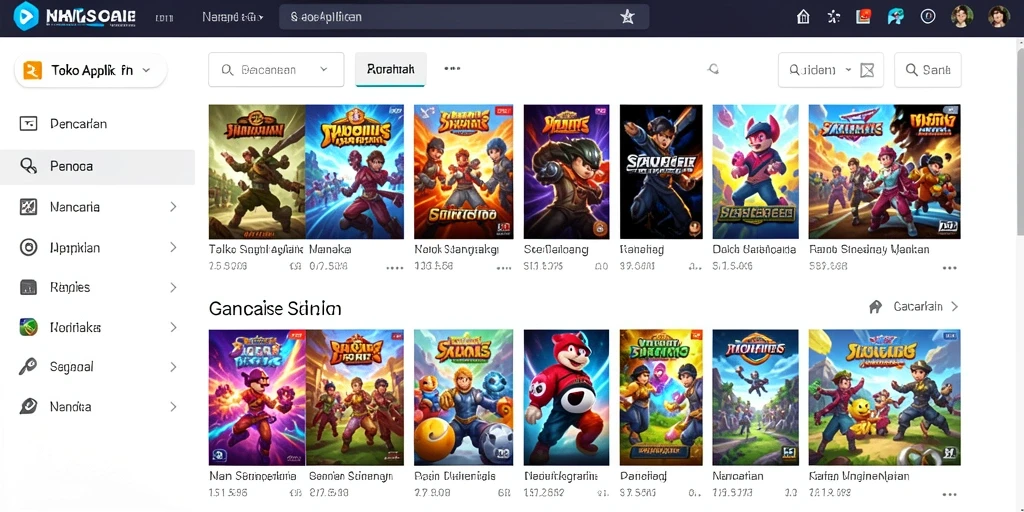Click the Nandita sidebar icon

28,406
